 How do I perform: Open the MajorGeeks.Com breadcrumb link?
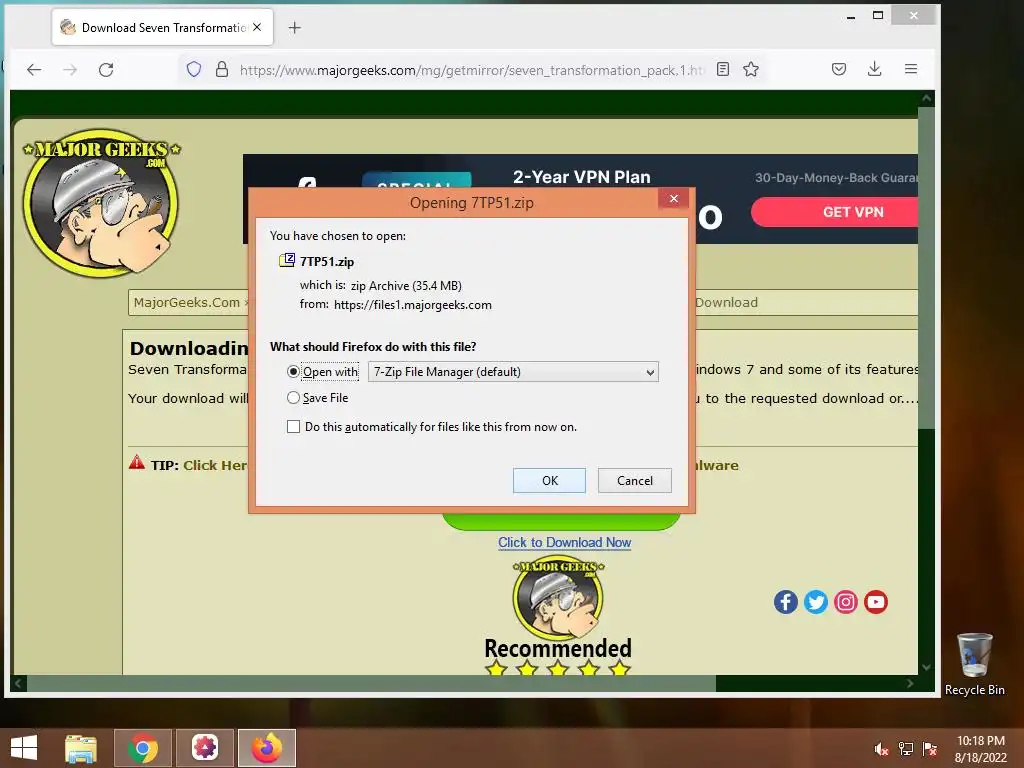(x=187, y=302)
